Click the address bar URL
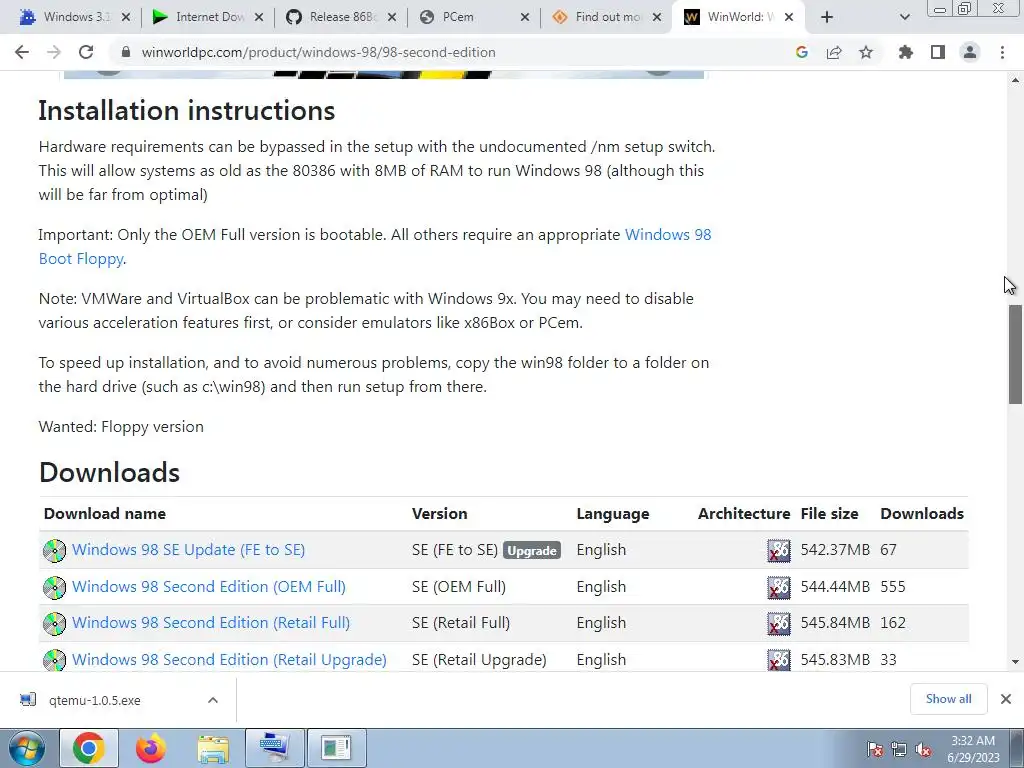 tap(318, 52)
